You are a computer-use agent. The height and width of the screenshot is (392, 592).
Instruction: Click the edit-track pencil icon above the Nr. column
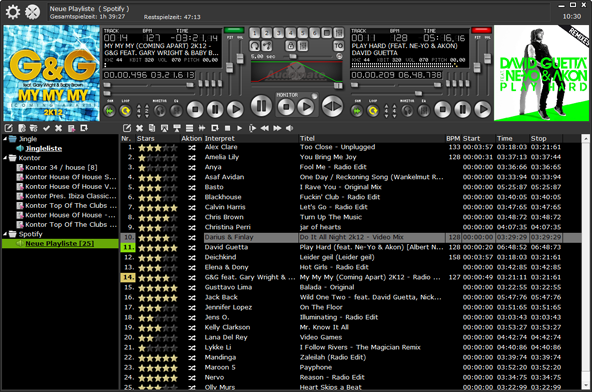click(x=127, y=128)
